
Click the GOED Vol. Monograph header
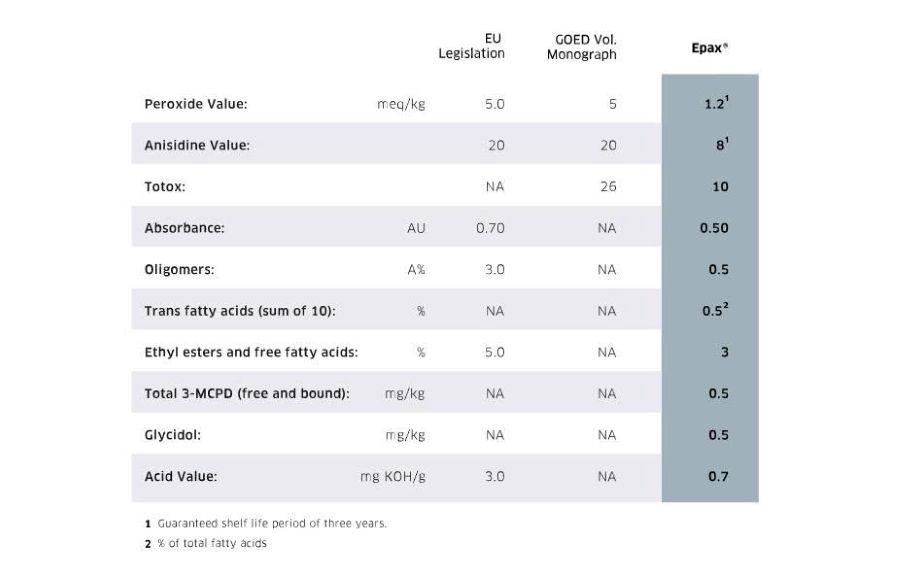(x=581, y=47)
